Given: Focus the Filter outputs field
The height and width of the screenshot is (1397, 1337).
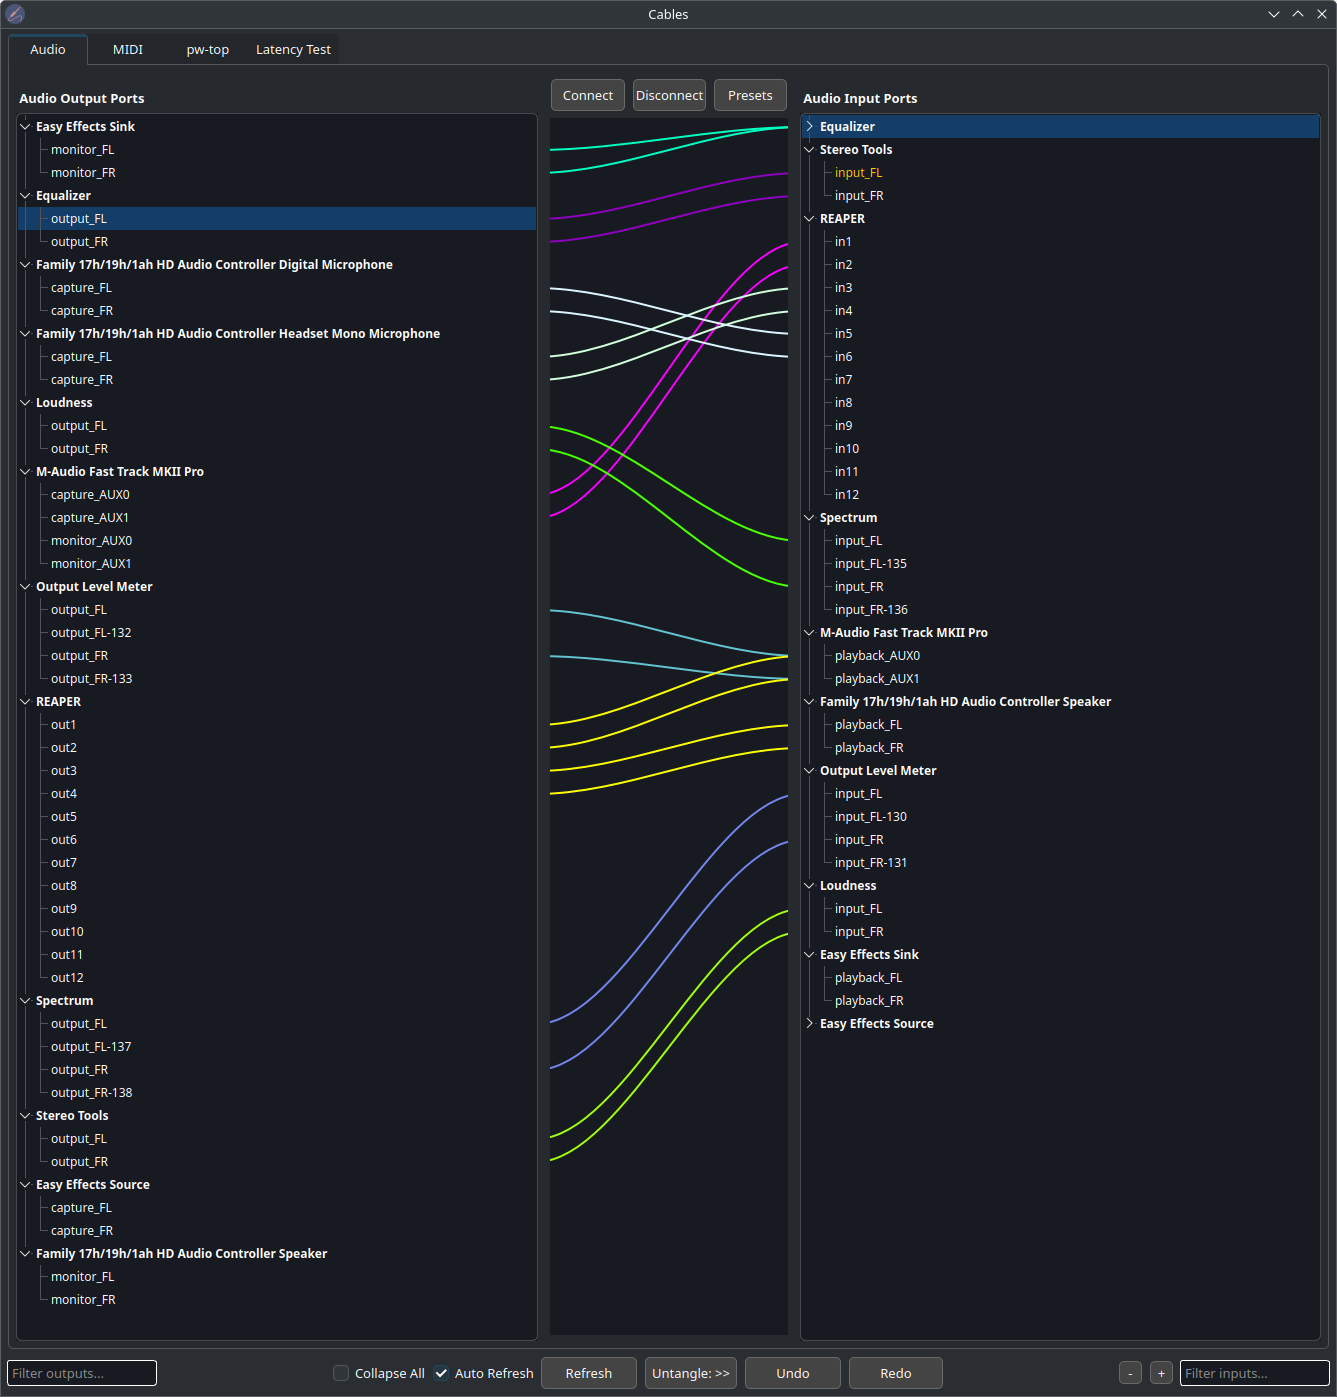Looking at the screenshot, I should click(82, 1373).
